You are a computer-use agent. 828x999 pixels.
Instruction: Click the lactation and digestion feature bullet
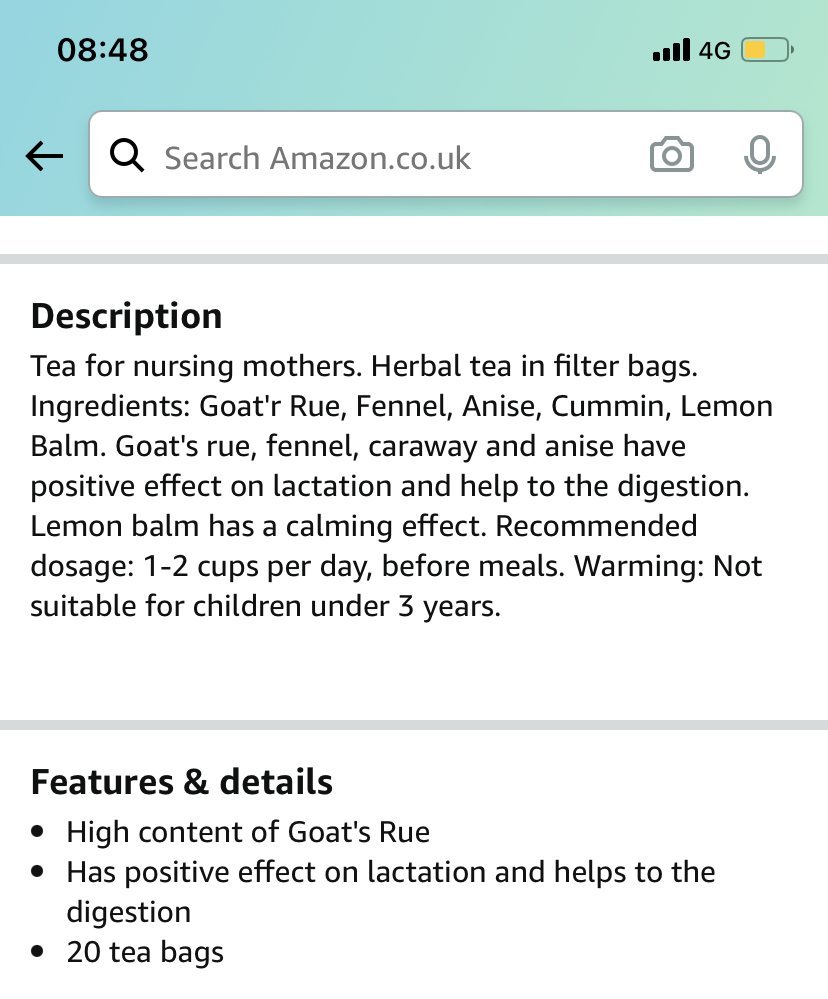tap(390, 872)
